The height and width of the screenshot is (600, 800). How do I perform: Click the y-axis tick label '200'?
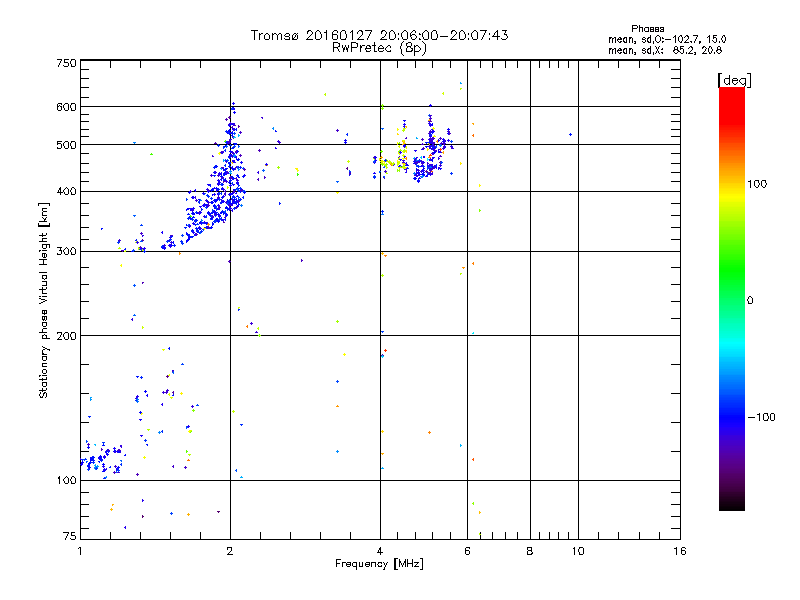pos(66,336)
